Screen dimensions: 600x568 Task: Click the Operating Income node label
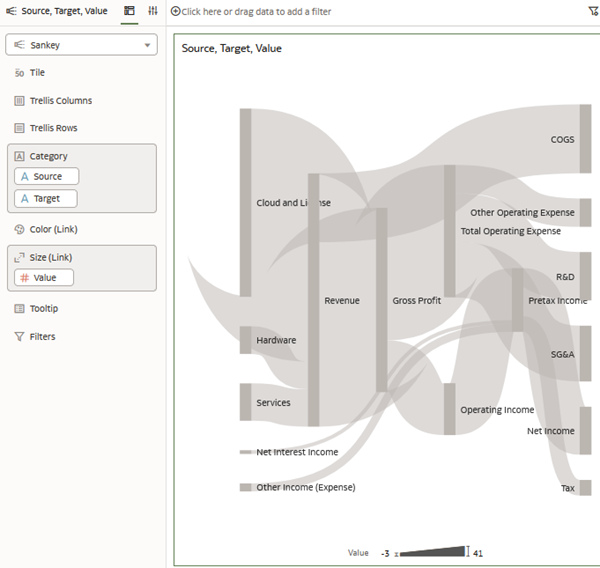click(x=497, y=410)
